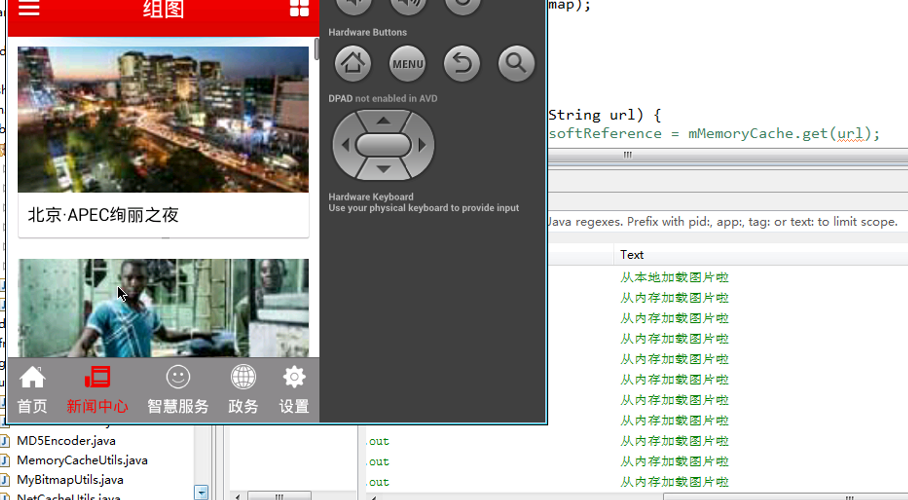Open the 首页 home tab
Image resolution: width=908 pixels, height=500 pixels.
pyautogui.click(x=32, y=390)
